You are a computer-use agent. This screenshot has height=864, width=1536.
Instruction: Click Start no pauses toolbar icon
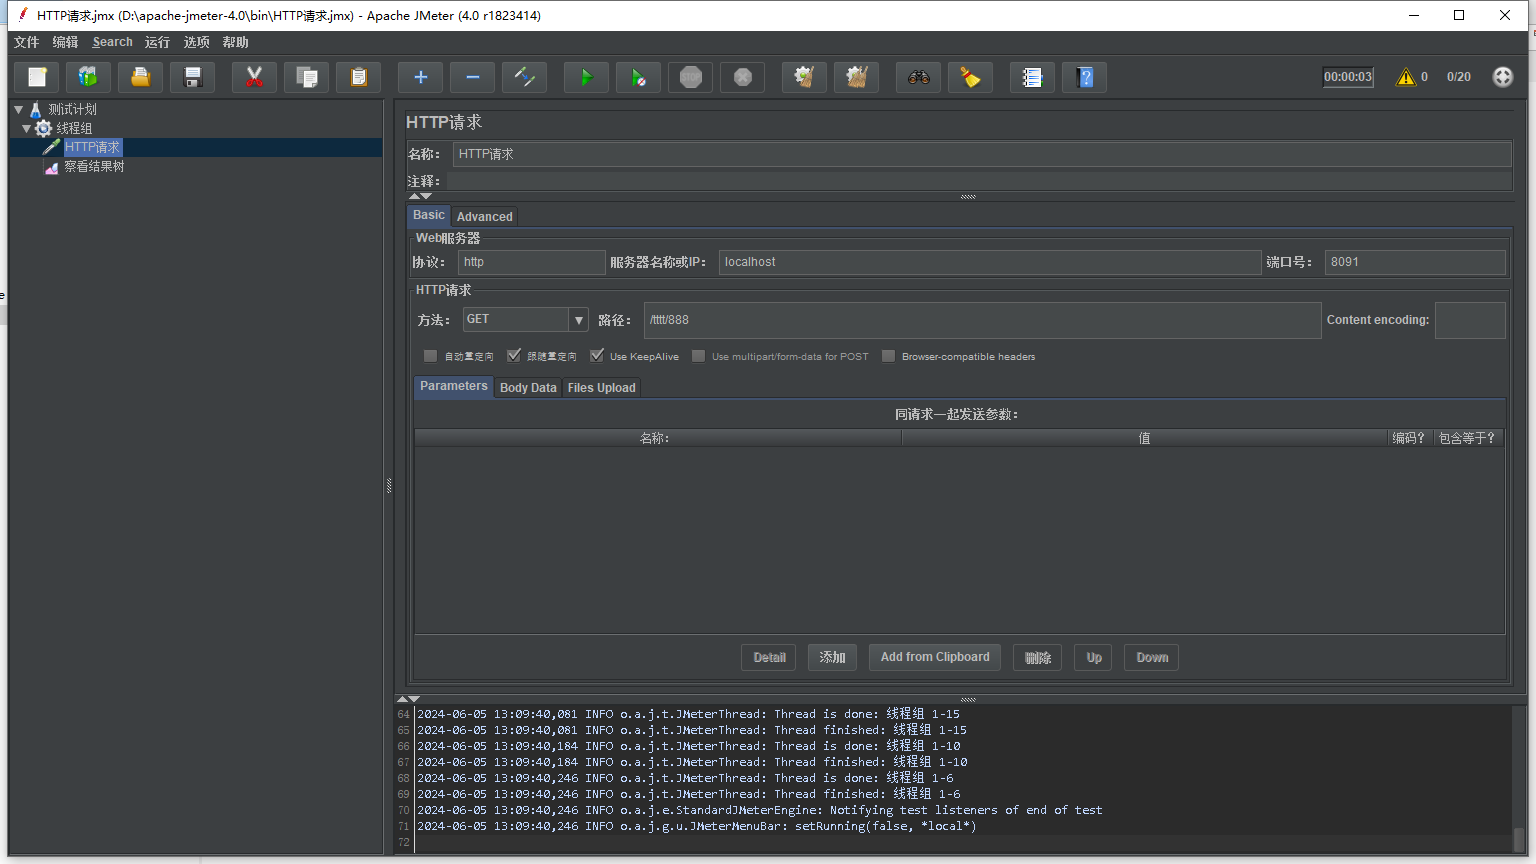coord(638,77)
